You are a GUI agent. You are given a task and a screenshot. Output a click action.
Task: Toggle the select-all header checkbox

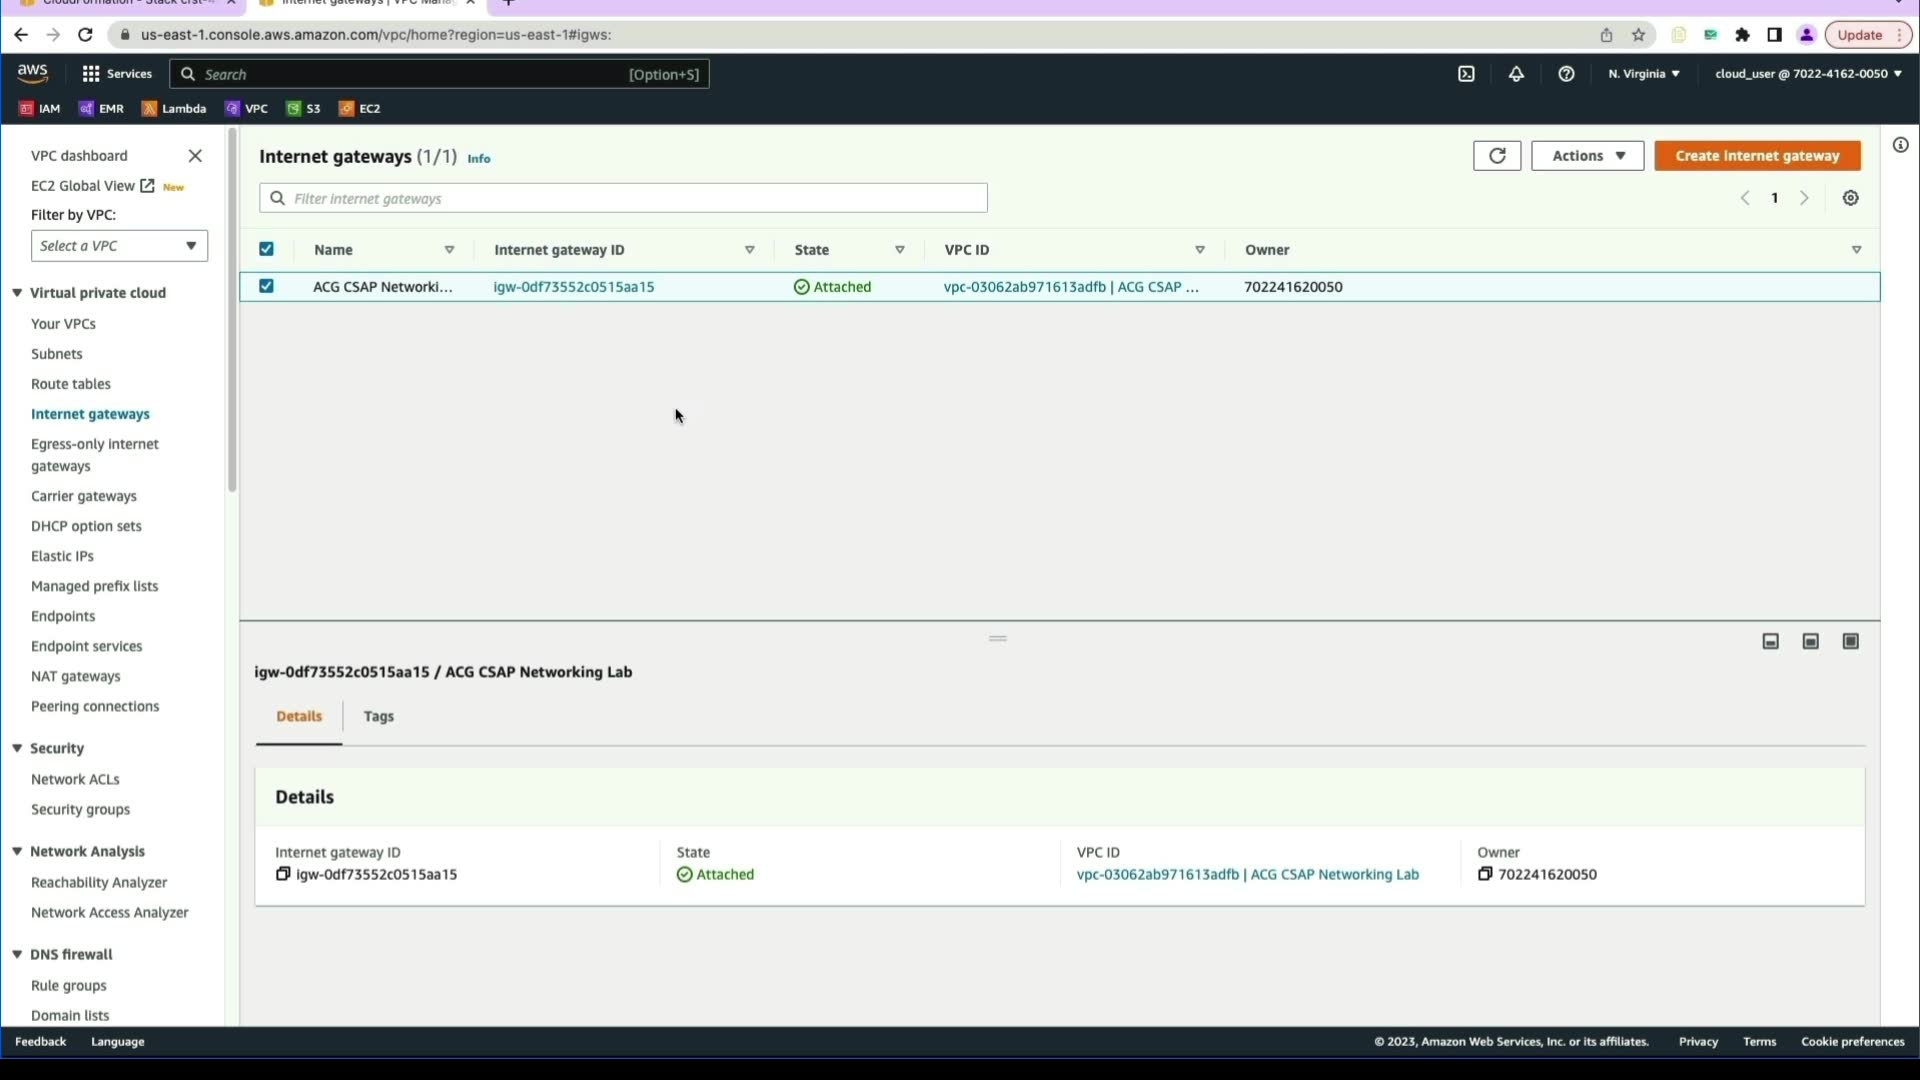[266, 249]
